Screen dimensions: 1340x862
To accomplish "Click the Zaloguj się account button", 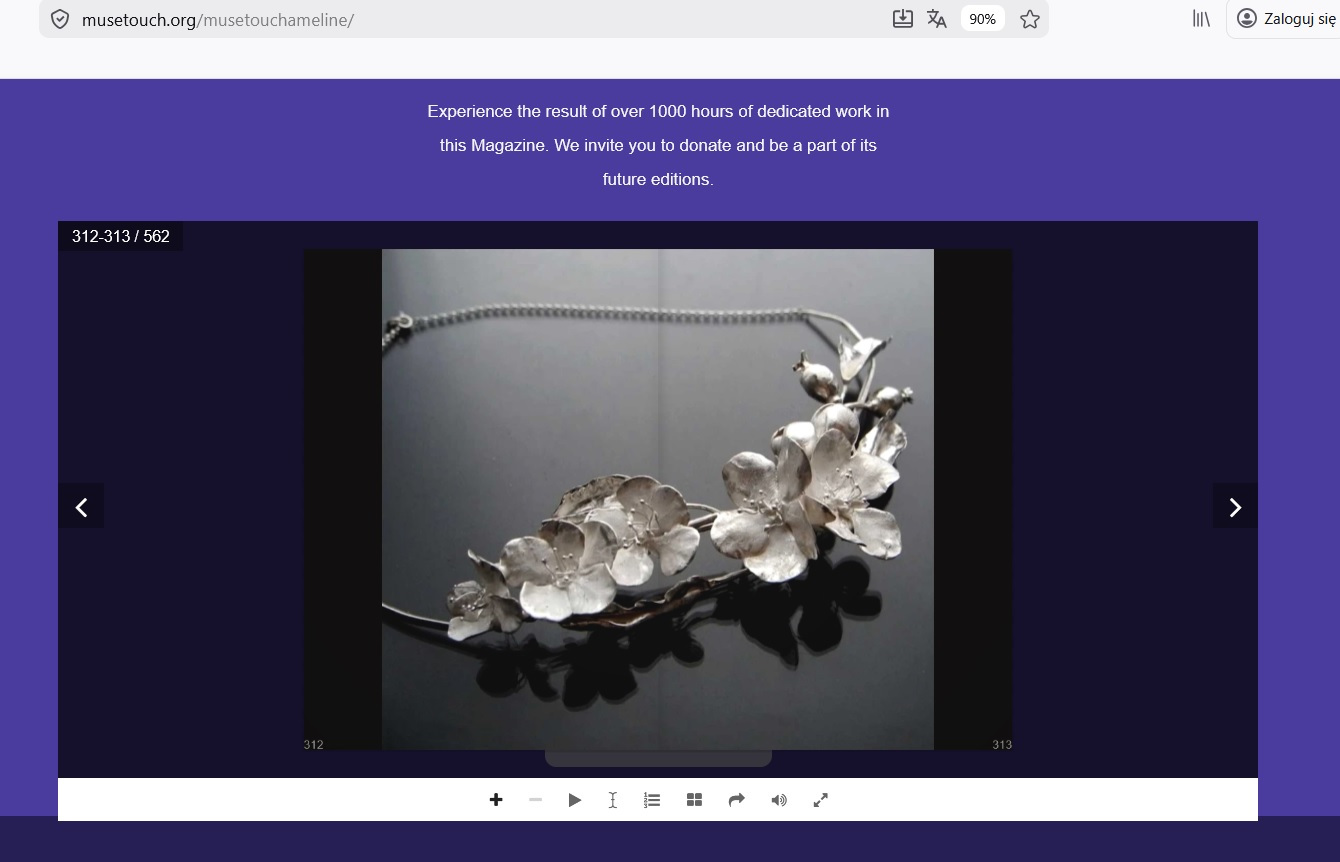I will coord(1287,18).
